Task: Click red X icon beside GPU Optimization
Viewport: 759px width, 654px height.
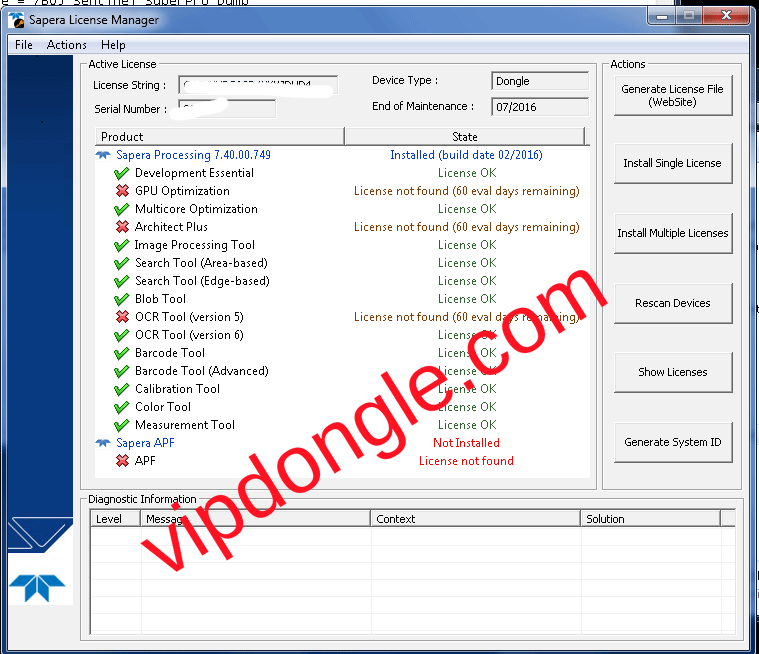Action: pyautogui.click(x=122, y=191)
